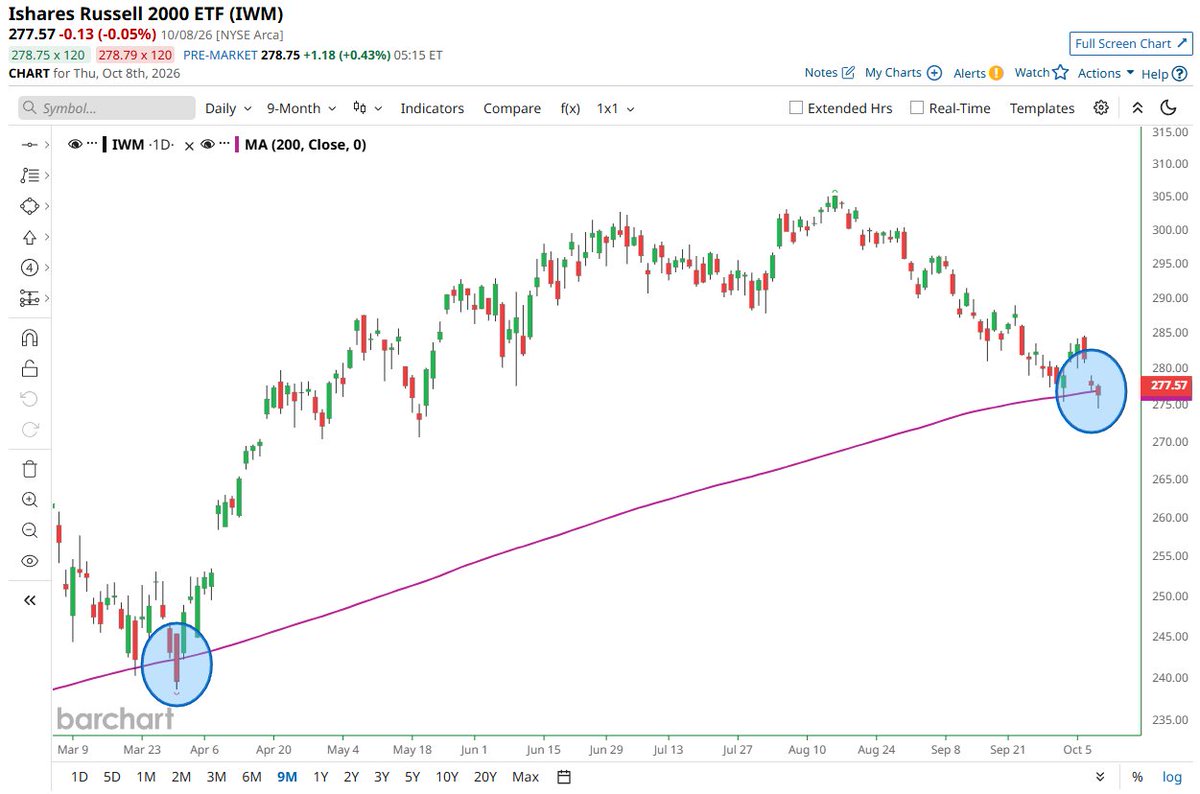The image size is (1200, 794).
Task: Choose the shapes drawing tool
Action: click(x=29, y=206)
